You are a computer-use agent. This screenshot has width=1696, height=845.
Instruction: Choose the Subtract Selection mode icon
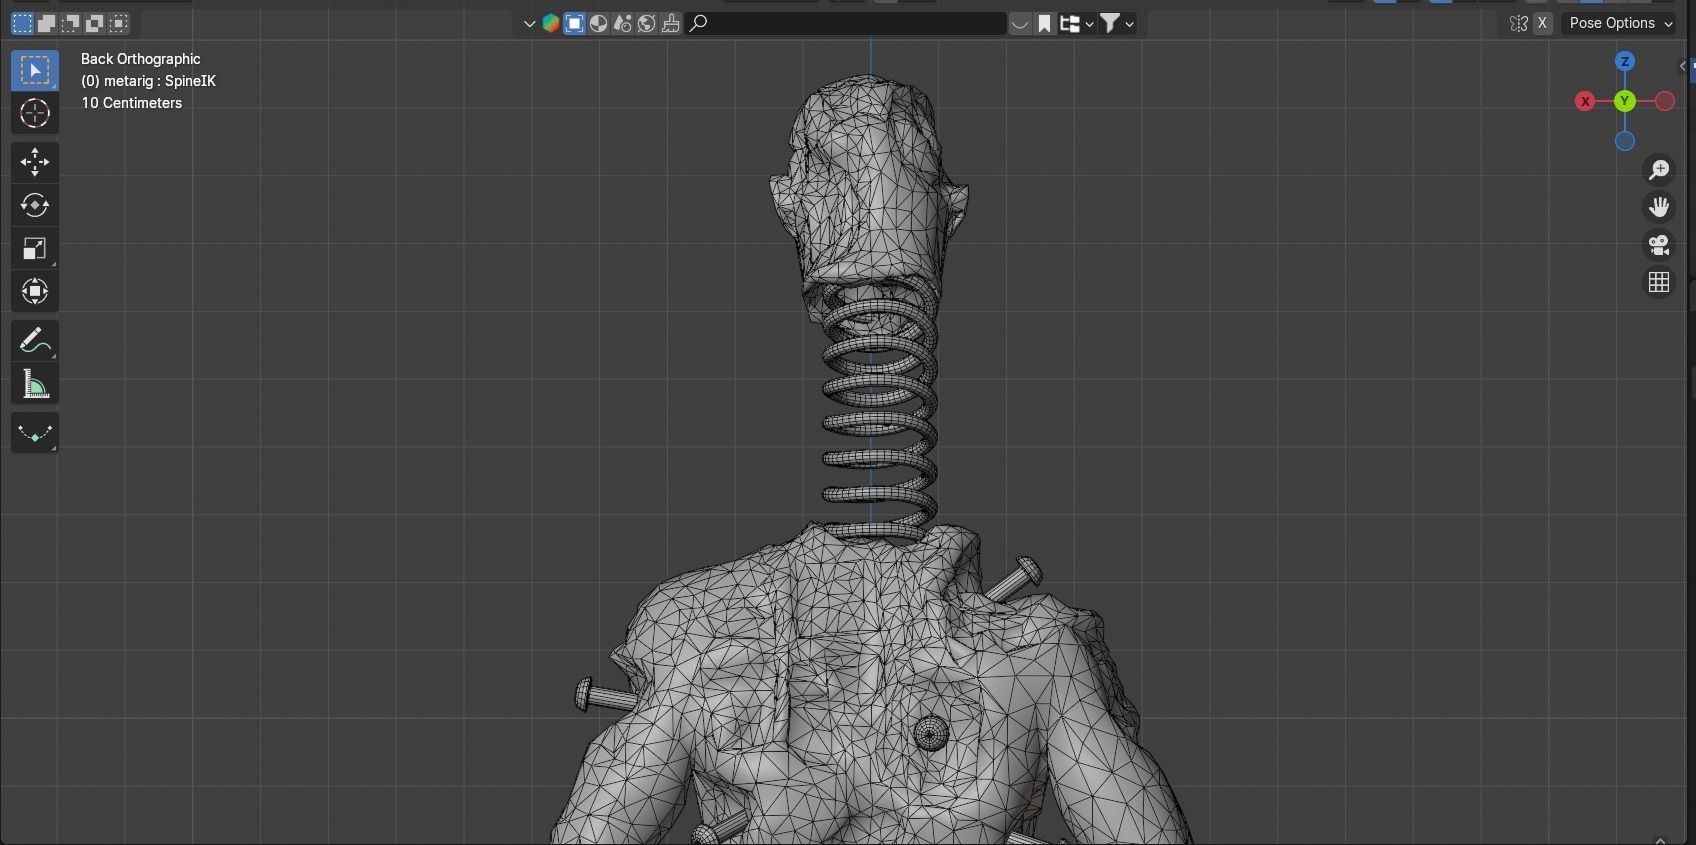pyautogui.click(x=70, y=23)
